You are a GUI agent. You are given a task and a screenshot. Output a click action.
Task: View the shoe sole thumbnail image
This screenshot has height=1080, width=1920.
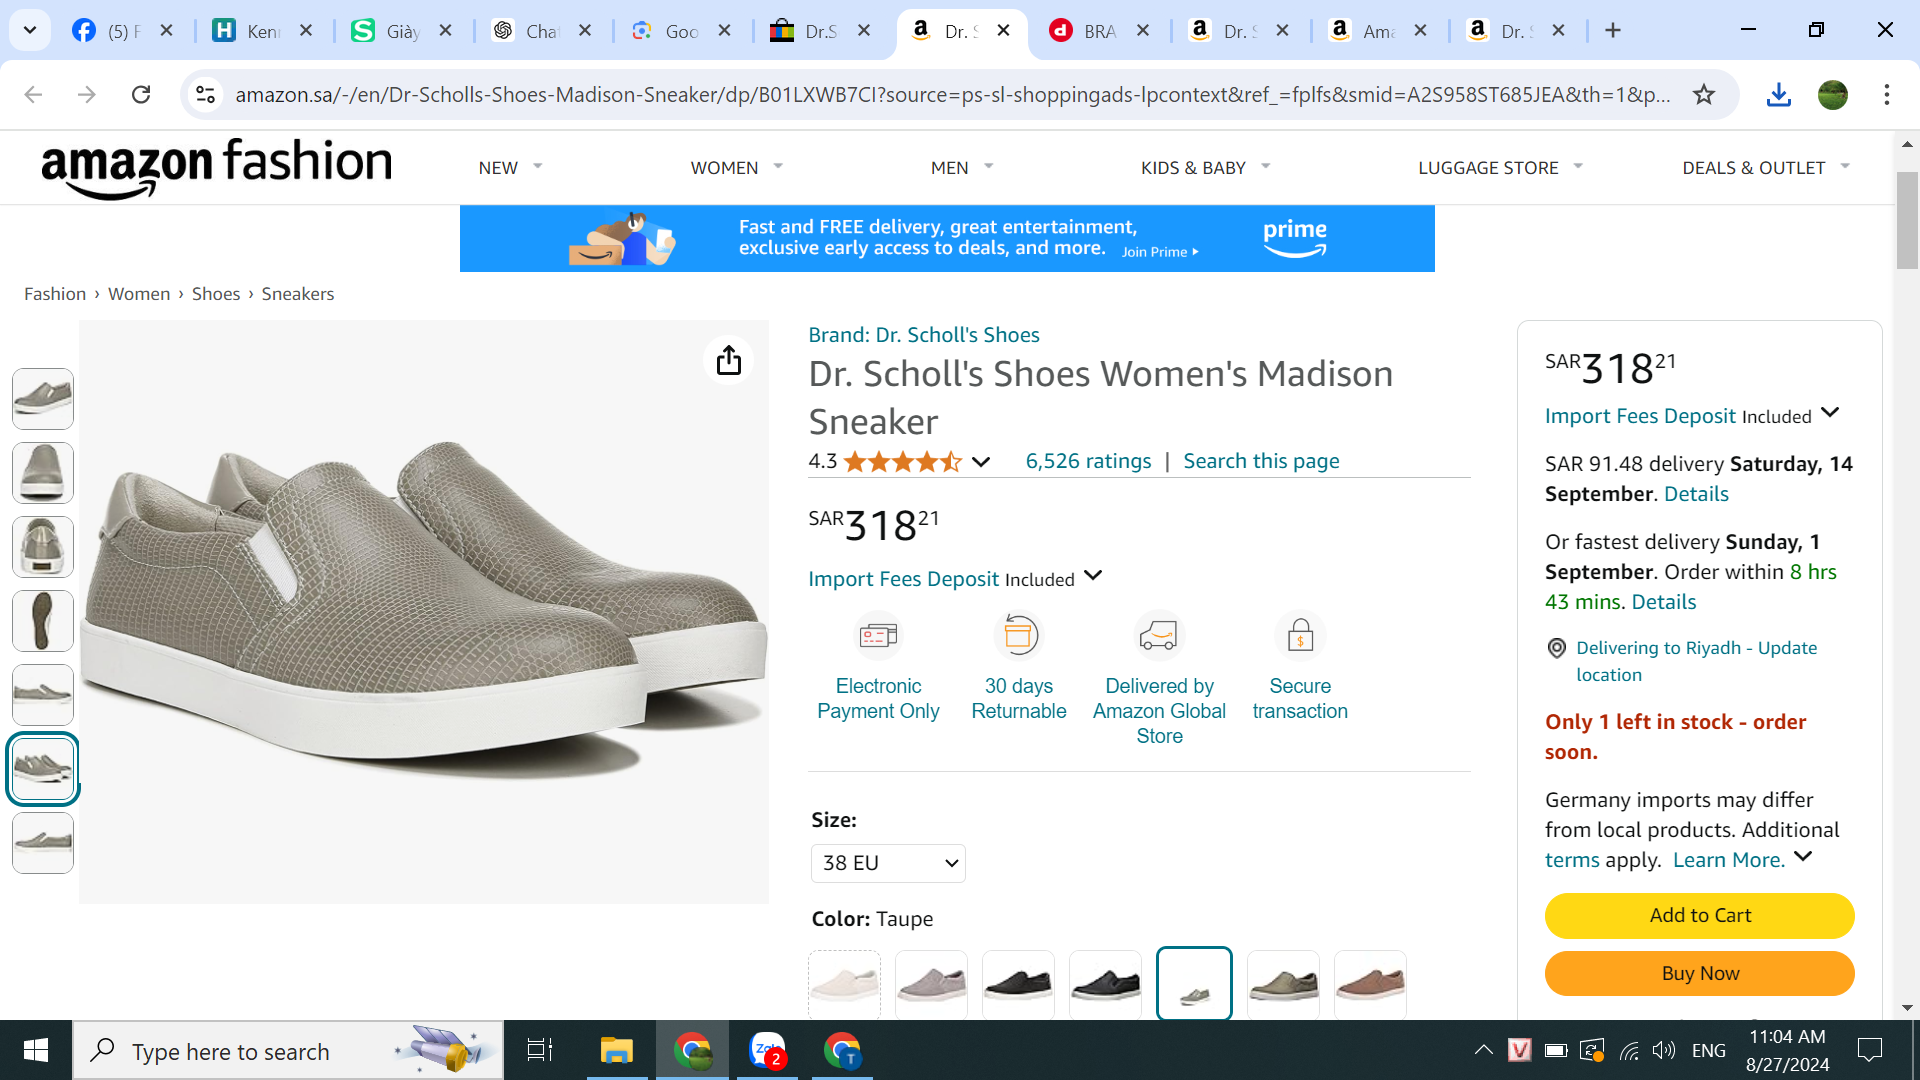(43, 621)
